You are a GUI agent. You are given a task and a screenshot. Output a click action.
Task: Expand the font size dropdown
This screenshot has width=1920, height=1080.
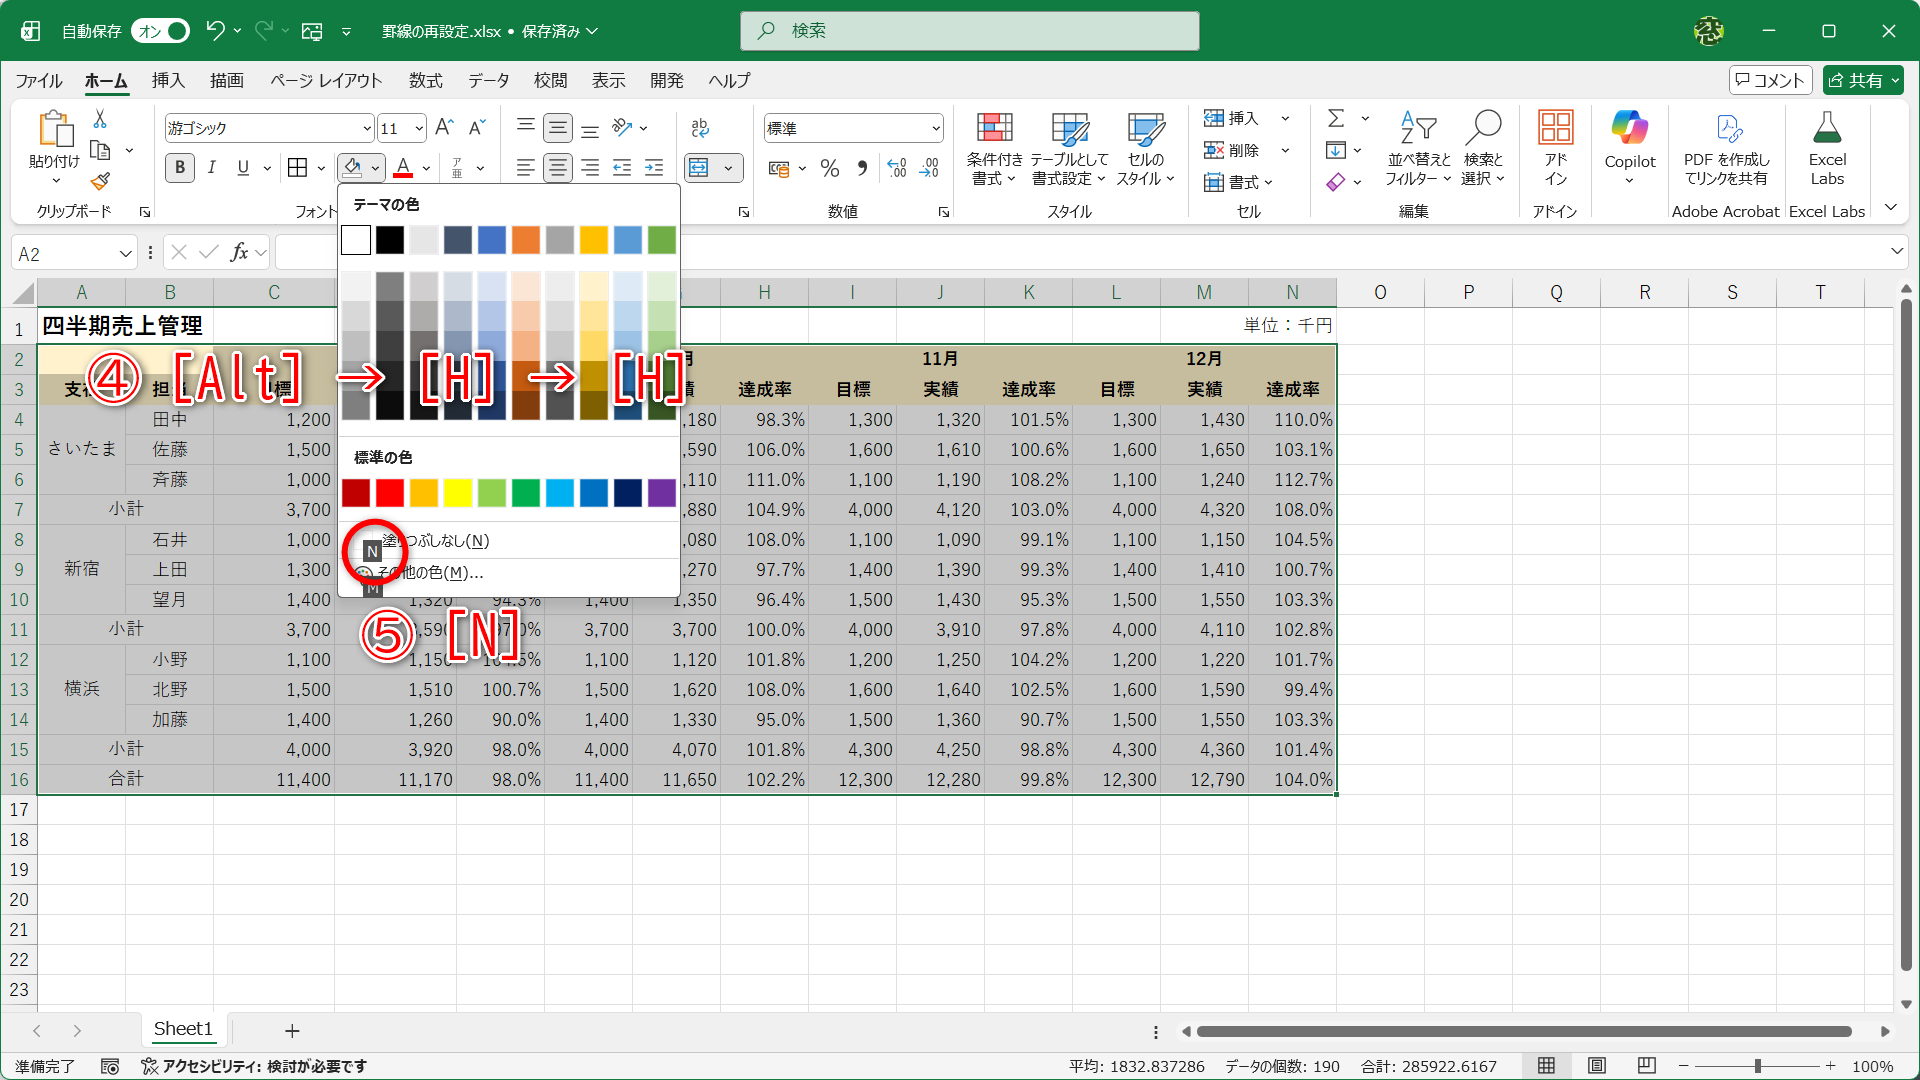tap(419, 128)
